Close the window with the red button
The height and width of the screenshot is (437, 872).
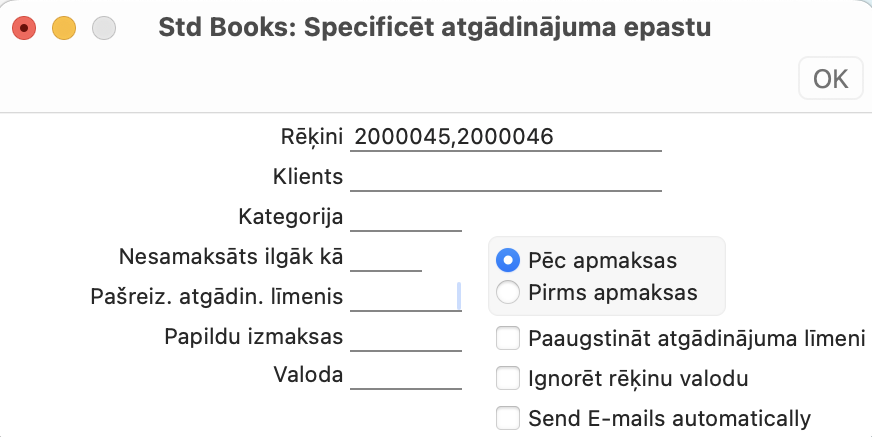(24, 28)
